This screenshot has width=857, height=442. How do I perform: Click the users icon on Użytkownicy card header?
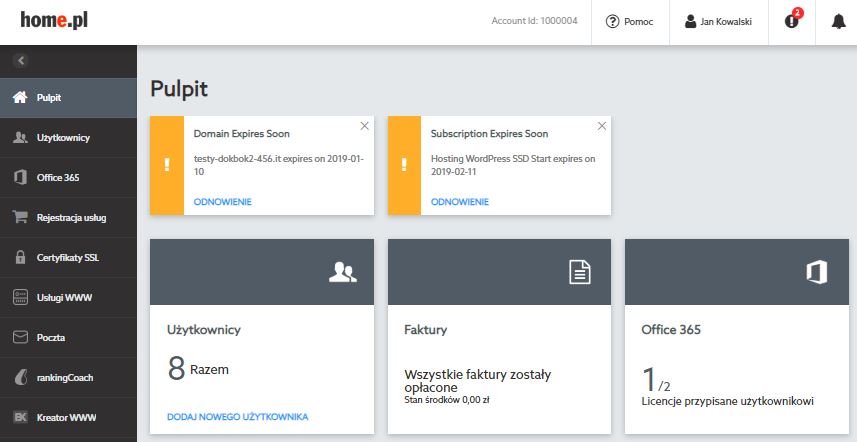(343, 272)
